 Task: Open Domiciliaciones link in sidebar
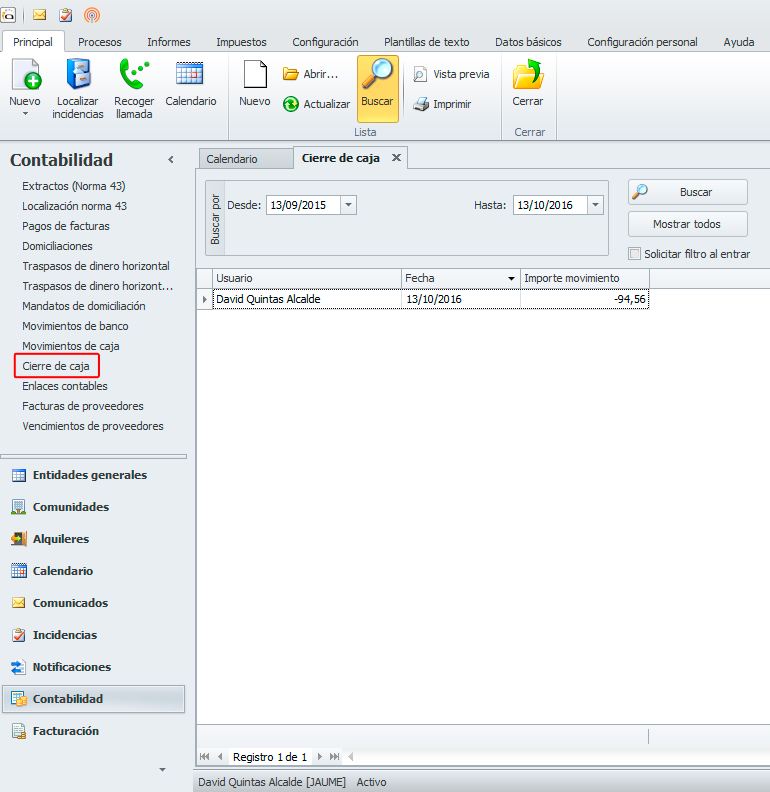pos(57,246)
